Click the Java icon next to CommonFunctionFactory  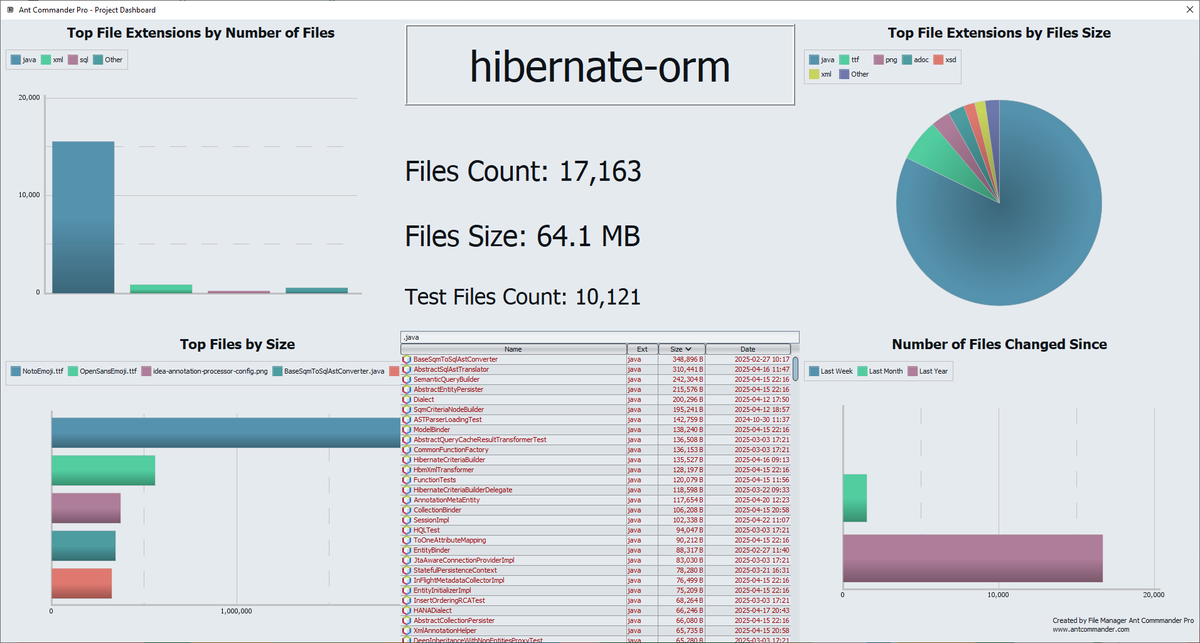click(405, 449)
